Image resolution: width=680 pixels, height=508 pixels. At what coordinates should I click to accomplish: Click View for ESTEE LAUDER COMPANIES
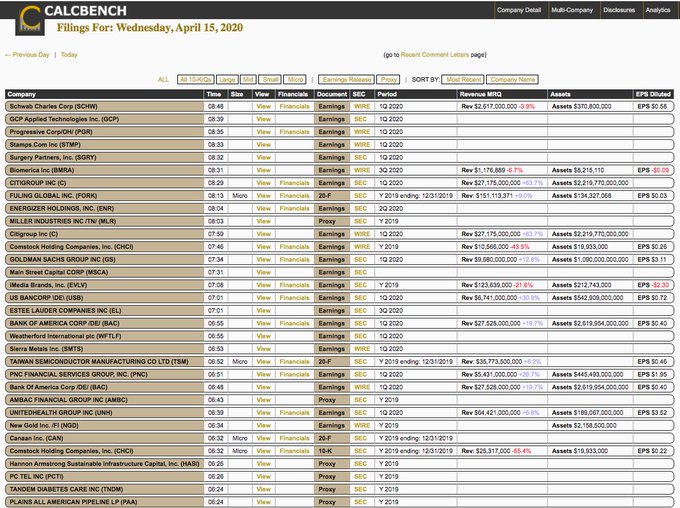click(x=263, y=311)
